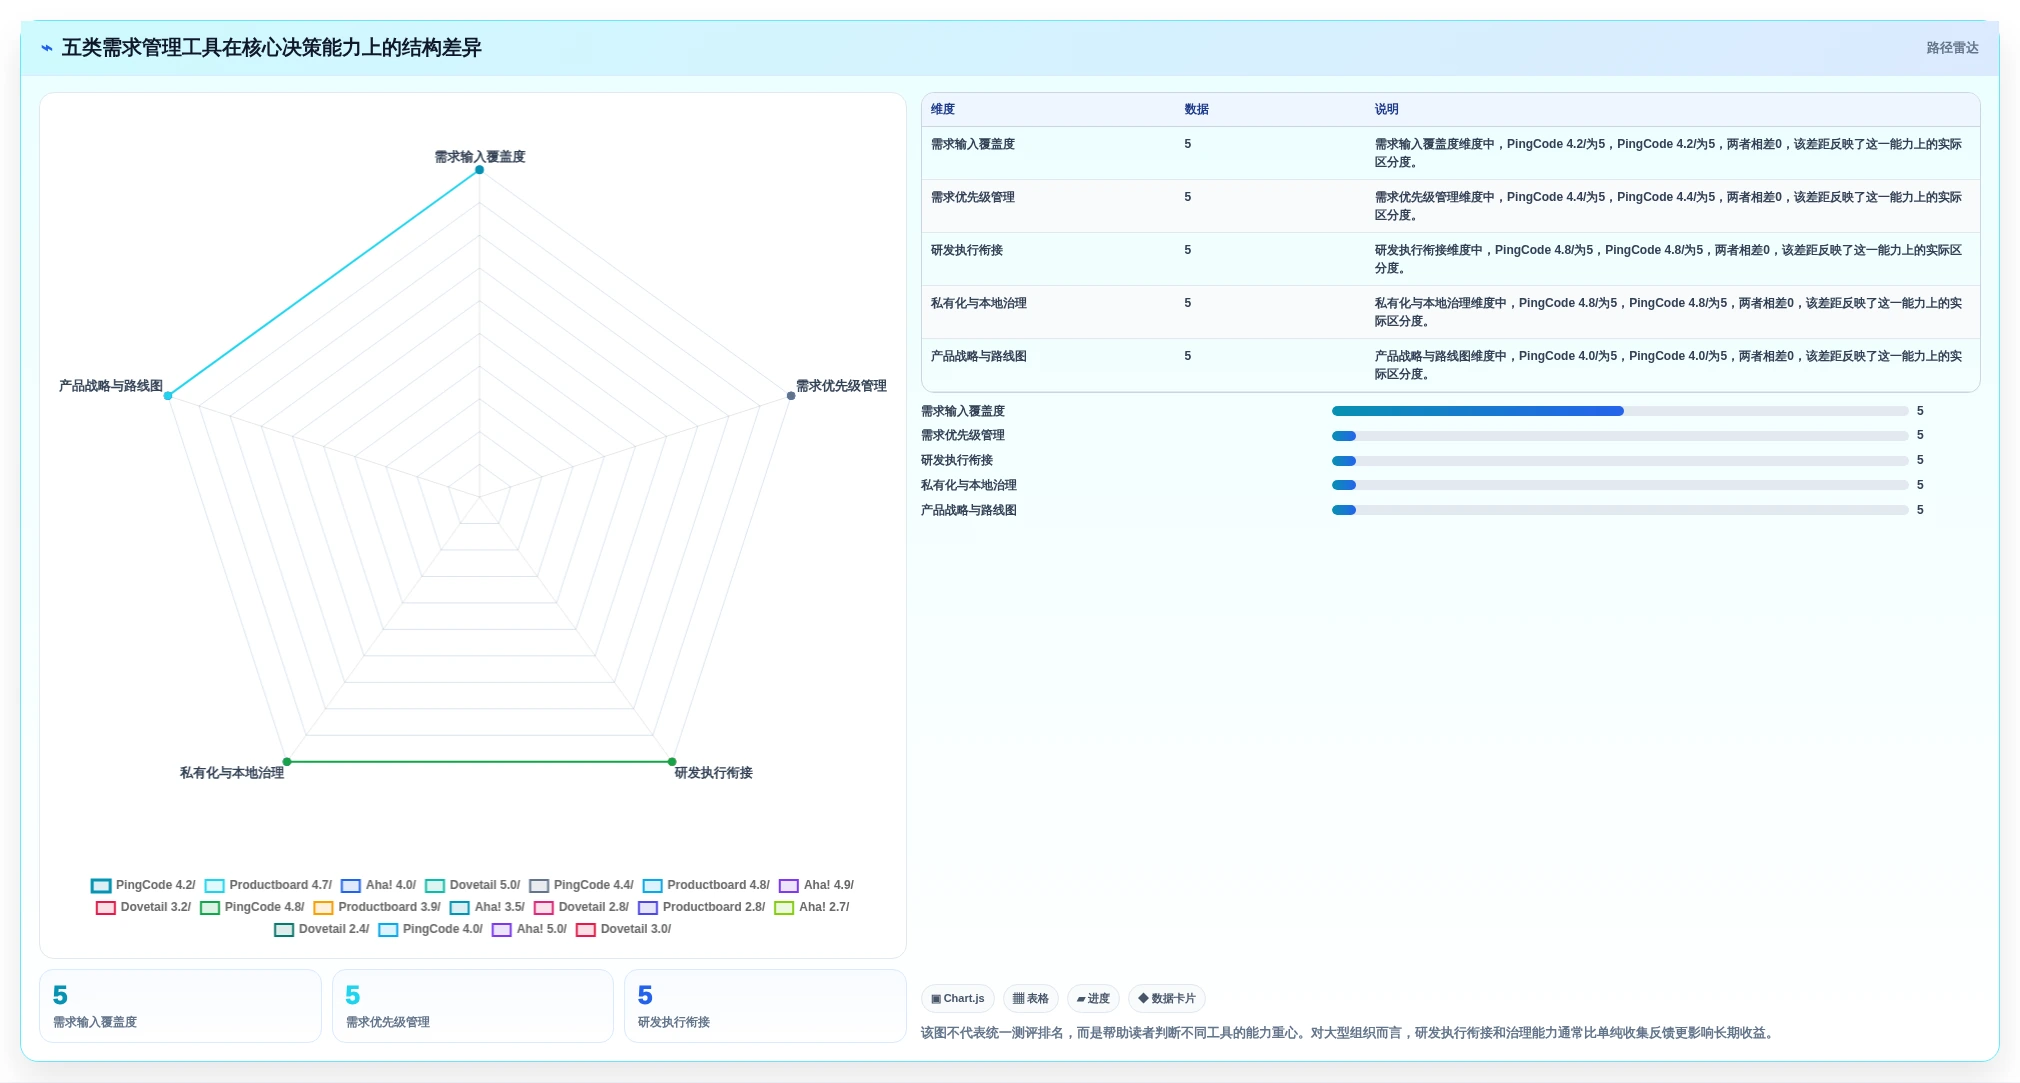Toggle the PingCode 4.4/ legend entry
The width and height of the screenshot is (2020, 1083).
tap(581, 885)
